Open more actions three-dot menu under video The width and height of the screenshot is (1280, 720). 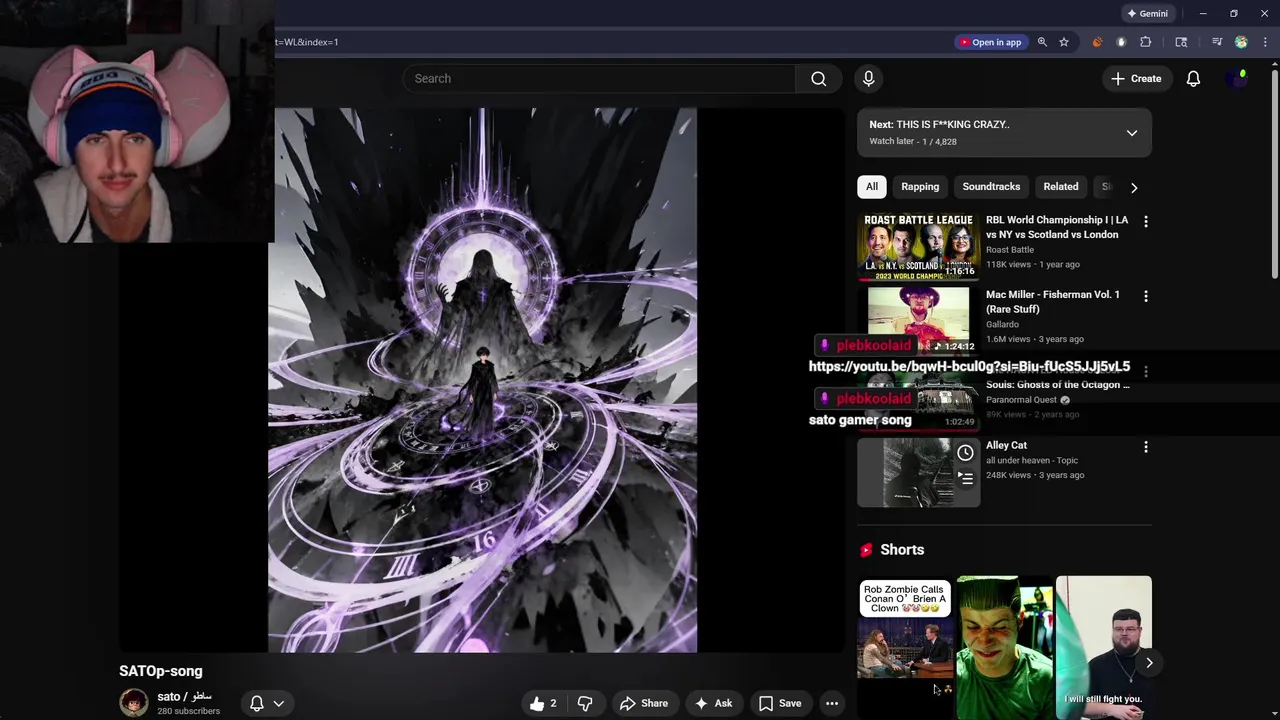(x=832, y=704)
